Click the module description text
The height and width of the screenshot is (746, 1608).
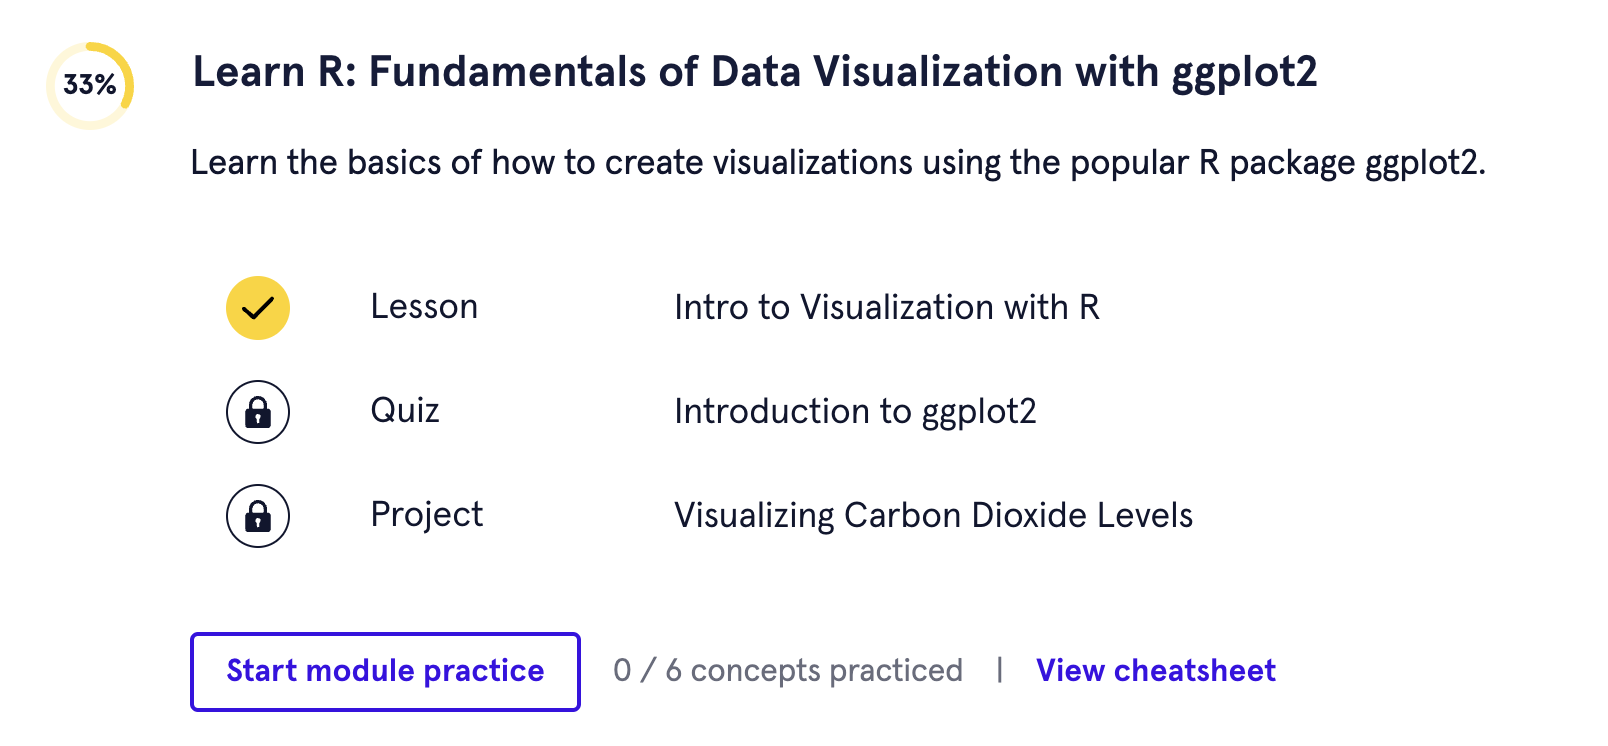click(x=838, y=162)
